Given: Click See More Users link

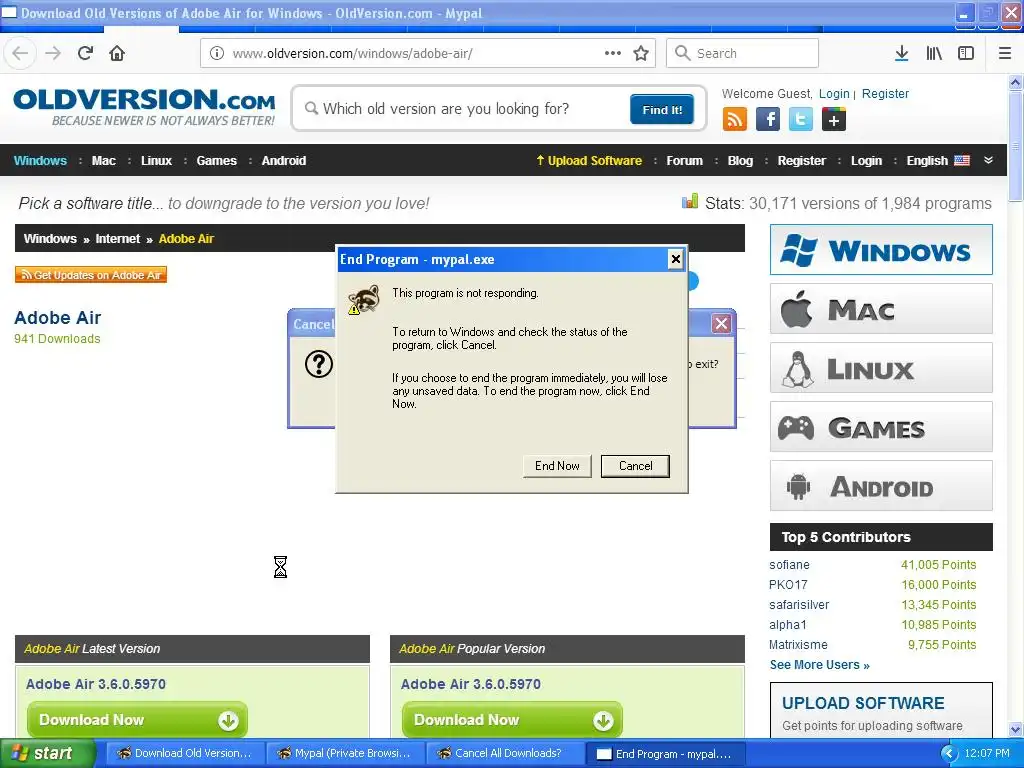Looking at the screenshot, I should click(820, 665).
